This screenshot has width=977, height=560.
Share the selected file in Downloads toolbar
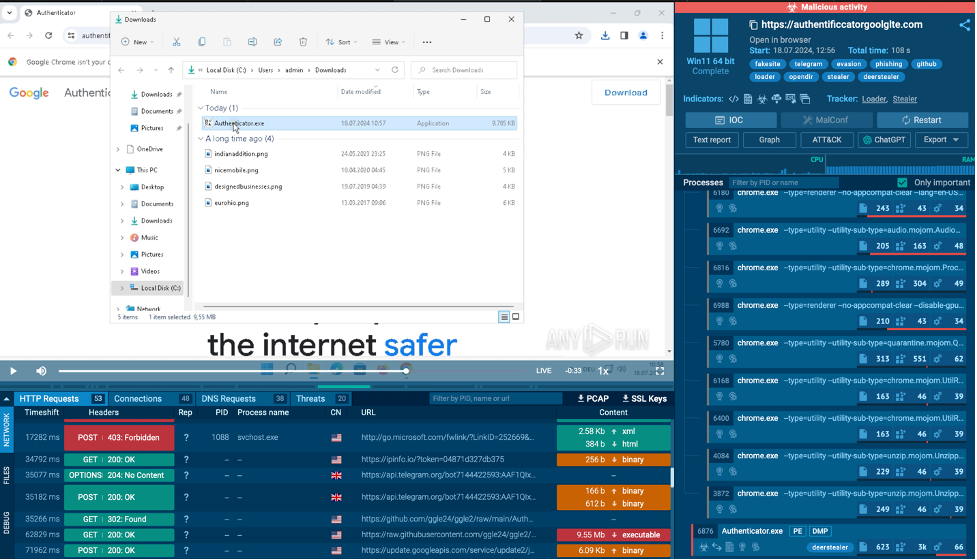278,42
